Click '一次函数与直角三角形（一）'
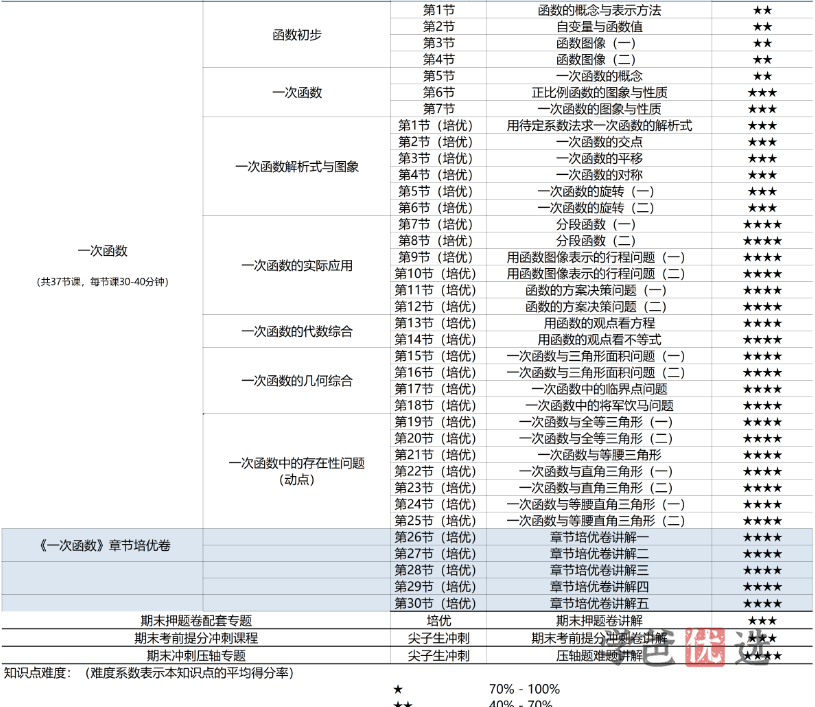The image size is (815, 707). coord(599,472)
